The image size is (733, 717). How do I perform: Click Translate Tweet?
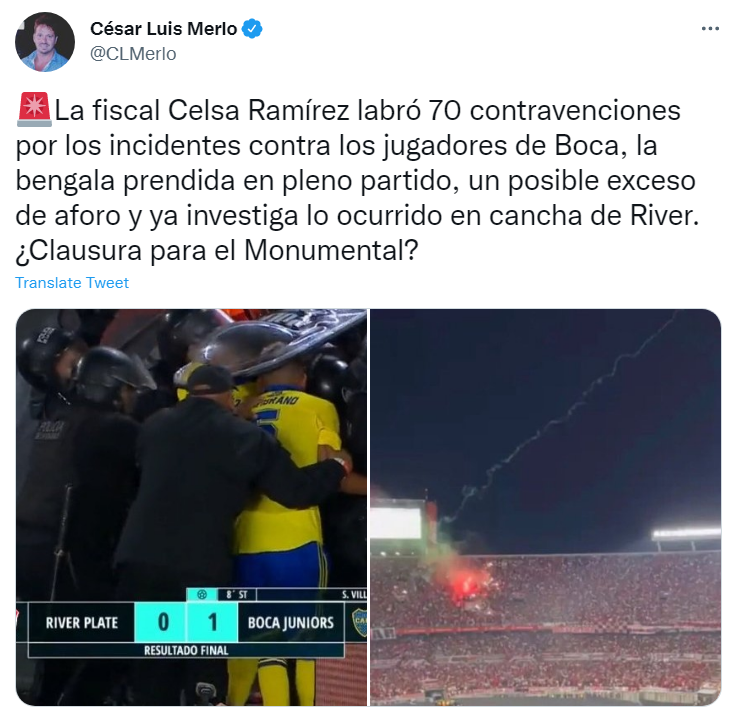click(x=72, y=283)
